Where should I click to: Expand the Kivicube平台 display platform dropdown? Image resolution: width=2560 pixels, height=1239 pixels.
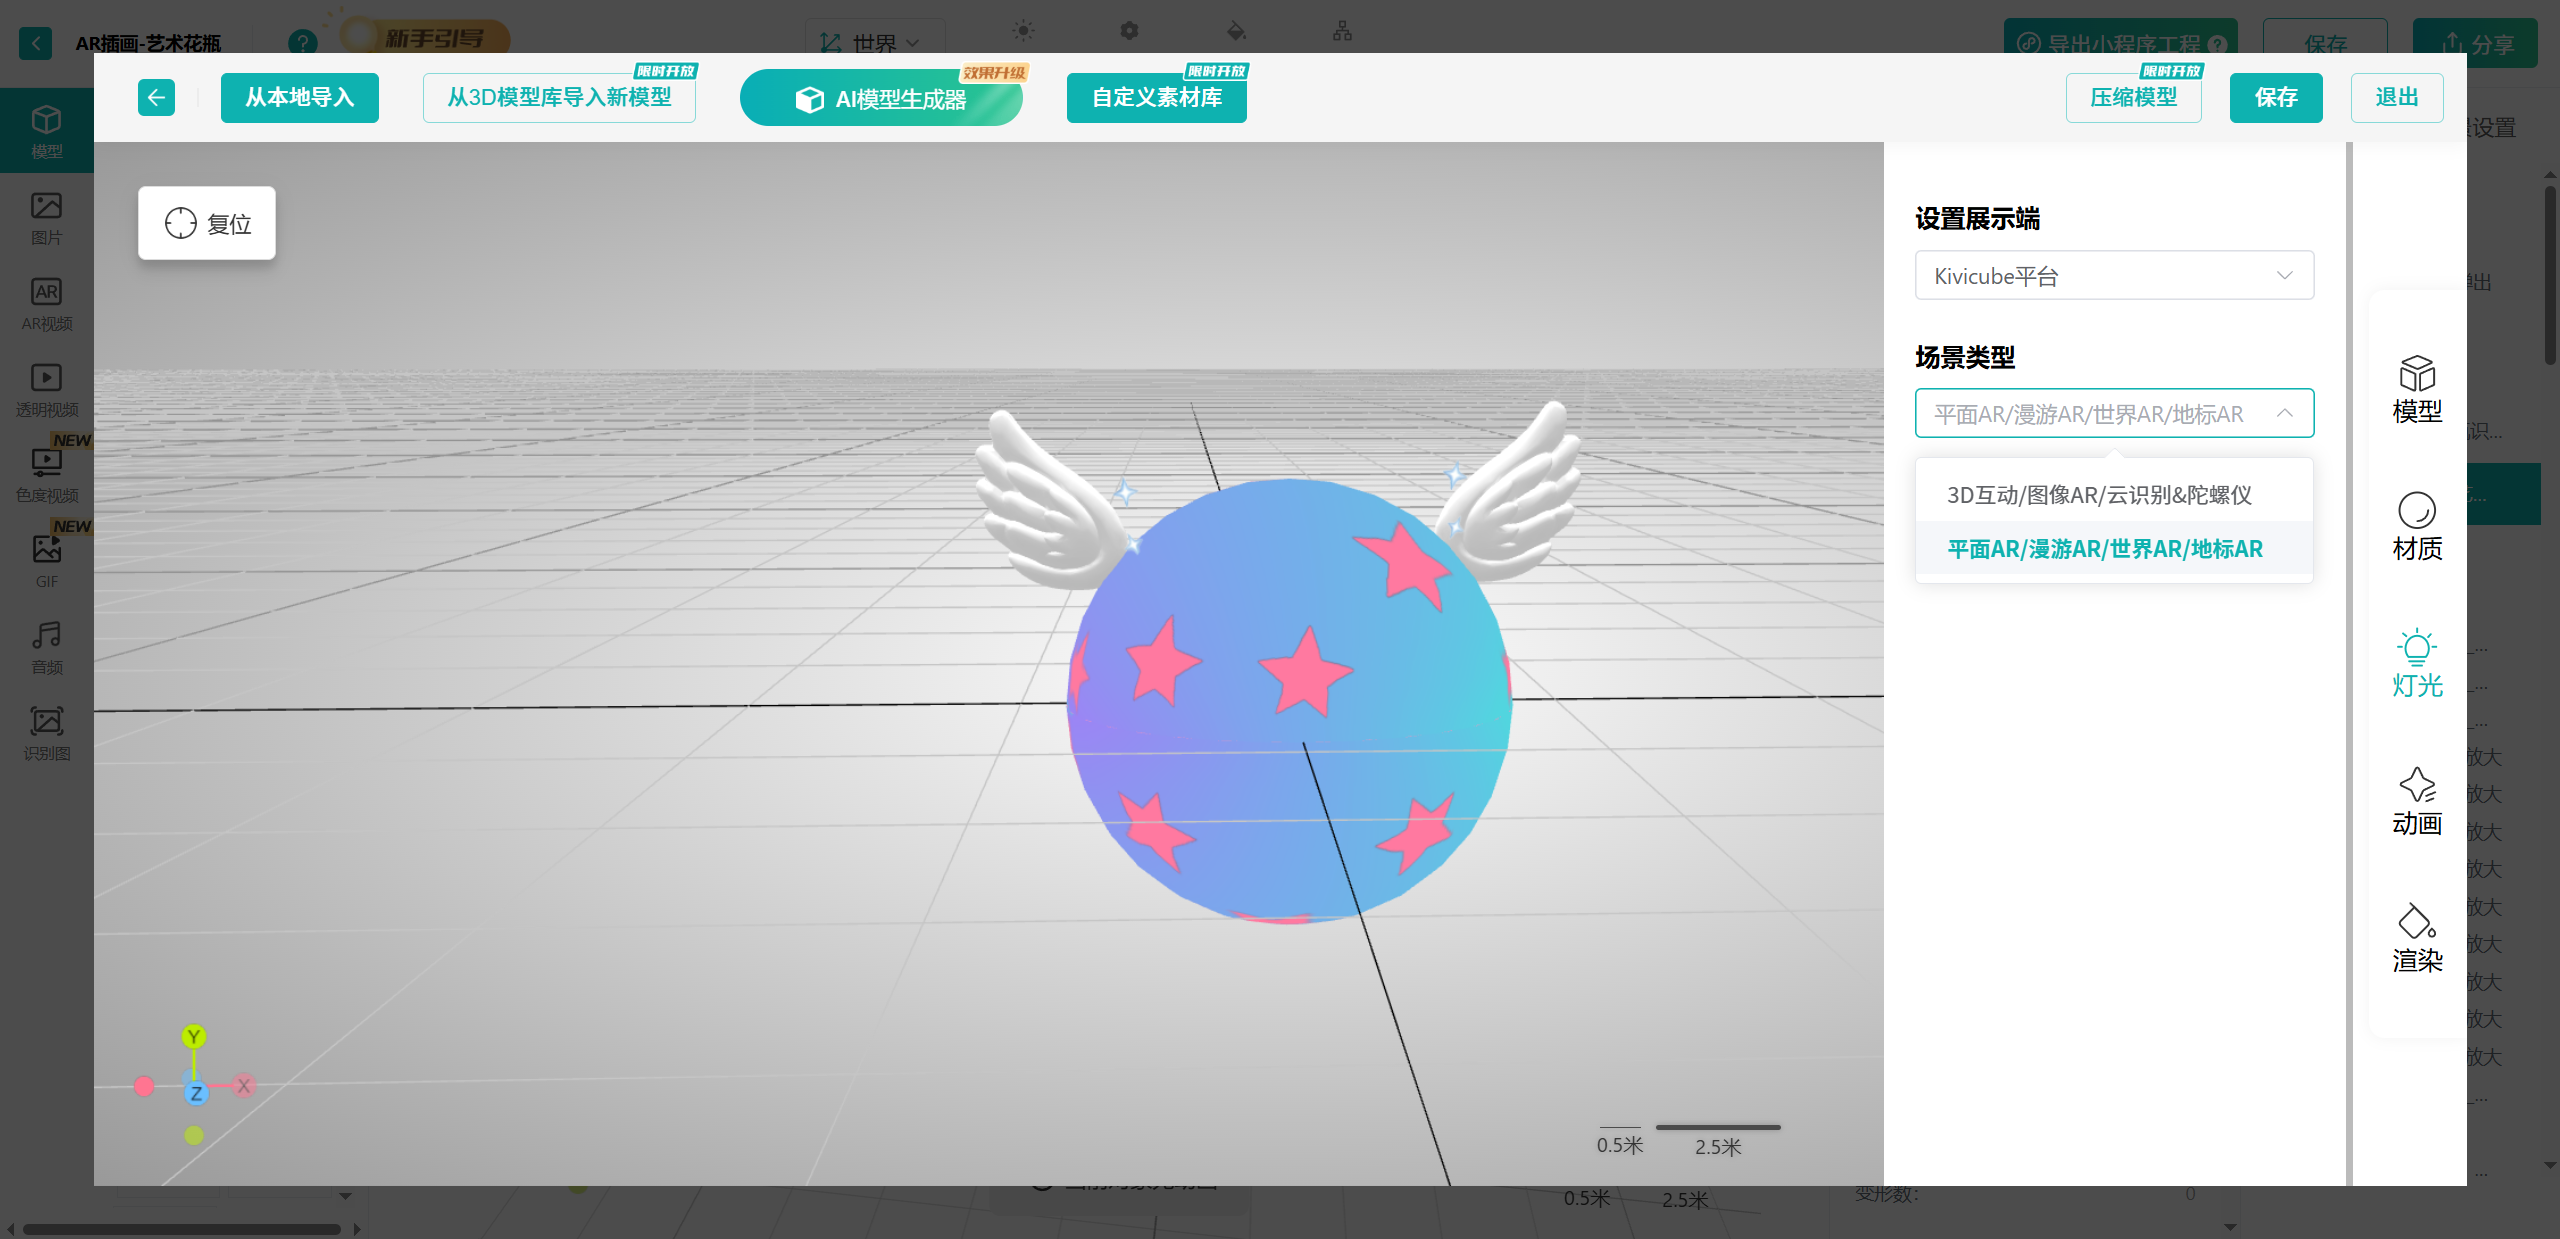click(2113, 276)
